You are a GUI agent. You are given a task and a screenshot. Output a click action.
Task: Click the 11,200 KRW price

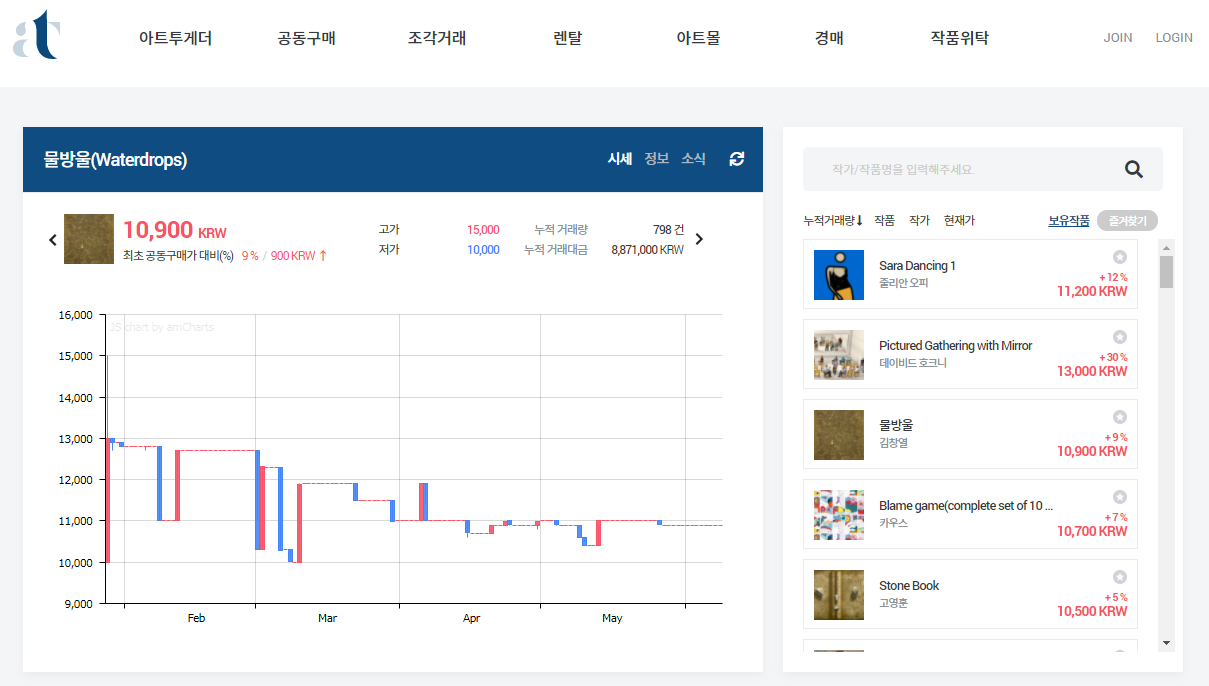(x=1091, y=292)
